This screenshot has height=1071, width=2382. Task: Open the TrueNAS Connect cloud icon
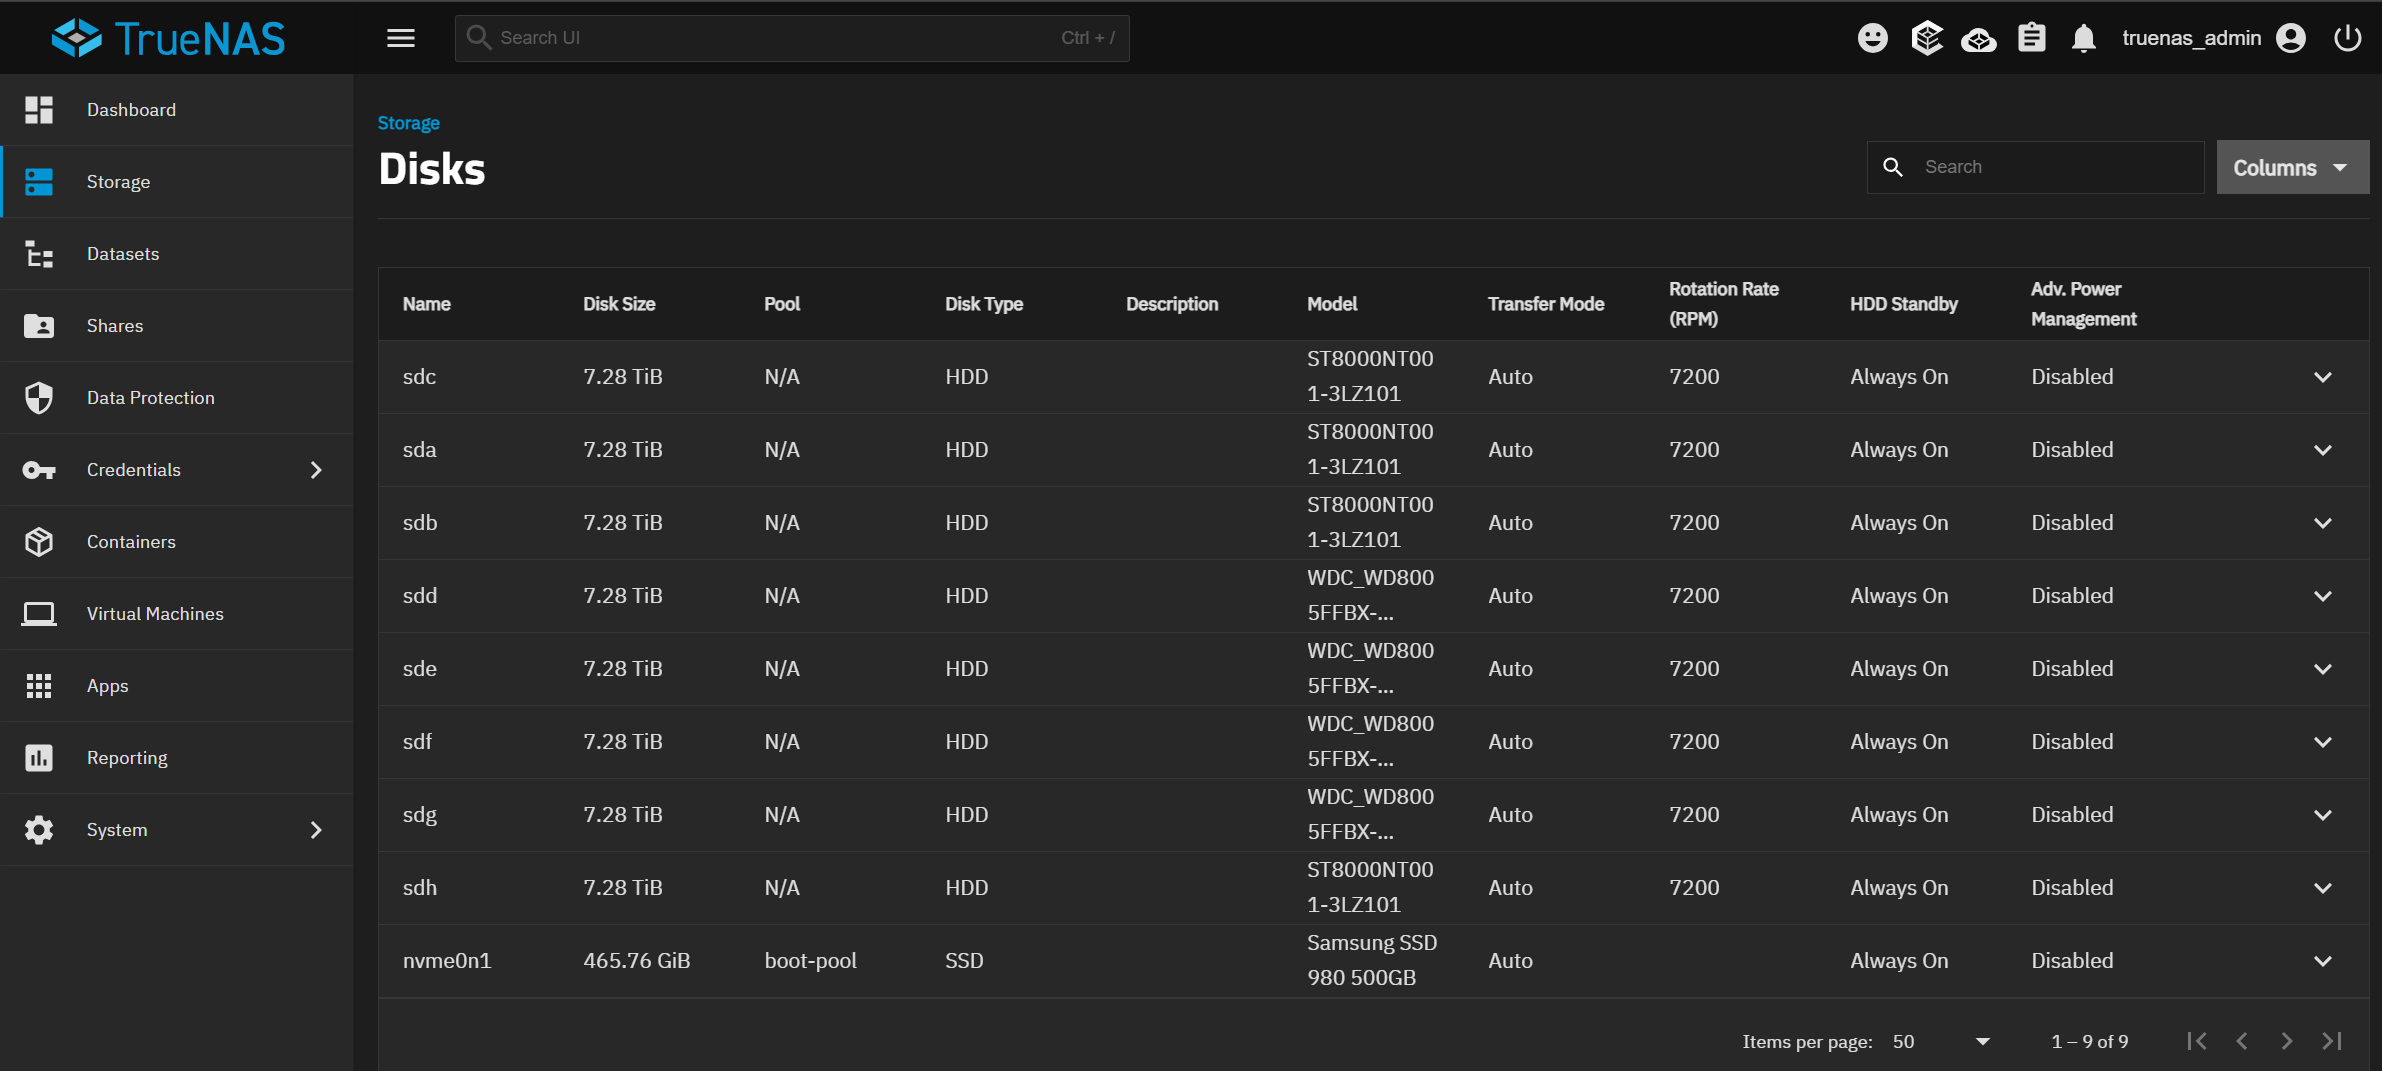click(x=1978, y=38)
